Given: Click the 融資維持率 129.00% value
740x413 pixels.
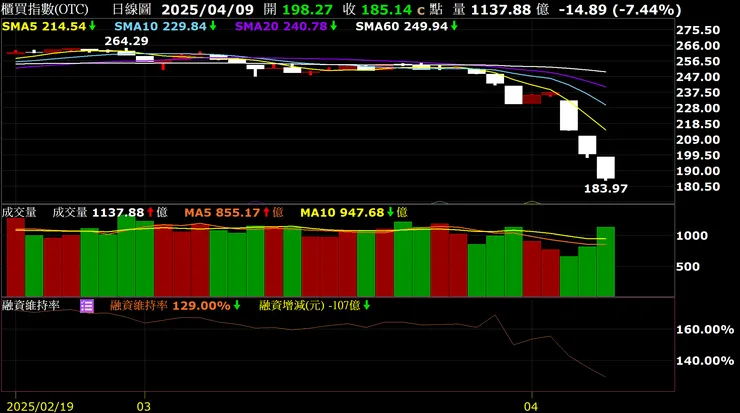Looking at the screenshot, I should click(x=175, y=306).
